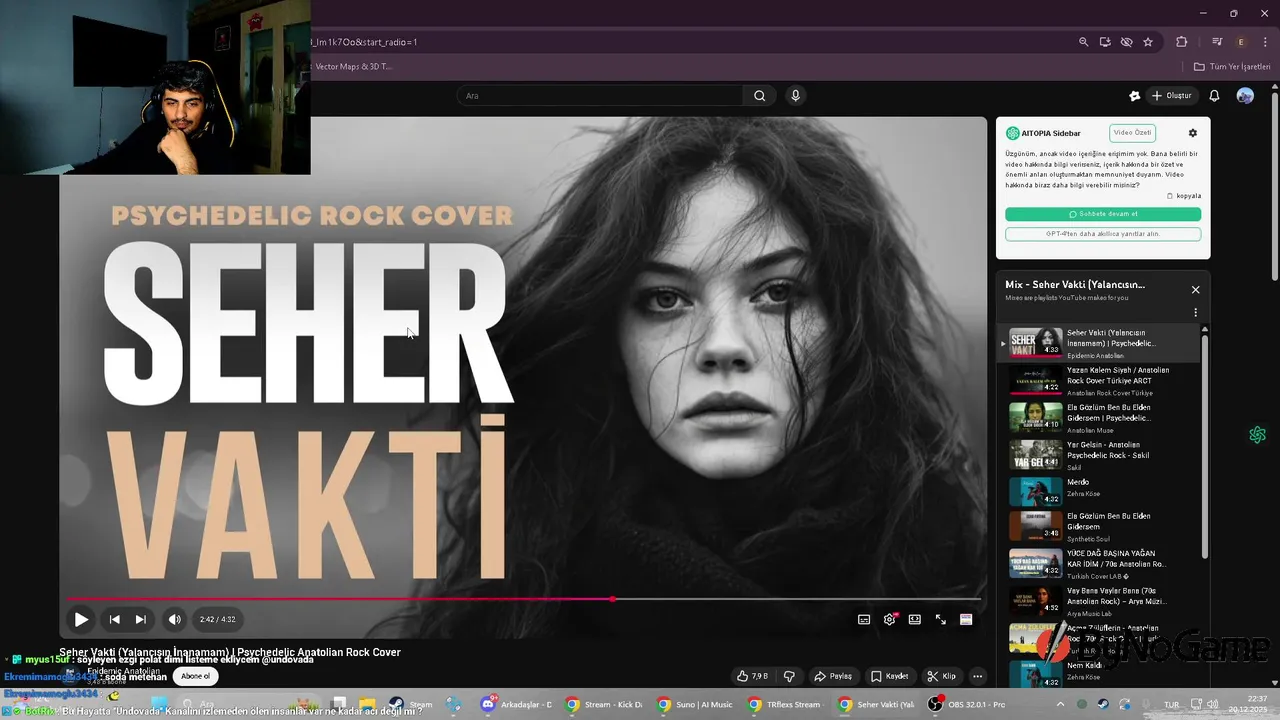Click Paylaş share button
The height and width of the screenshot is (720, 1280).
pos(832,676)
